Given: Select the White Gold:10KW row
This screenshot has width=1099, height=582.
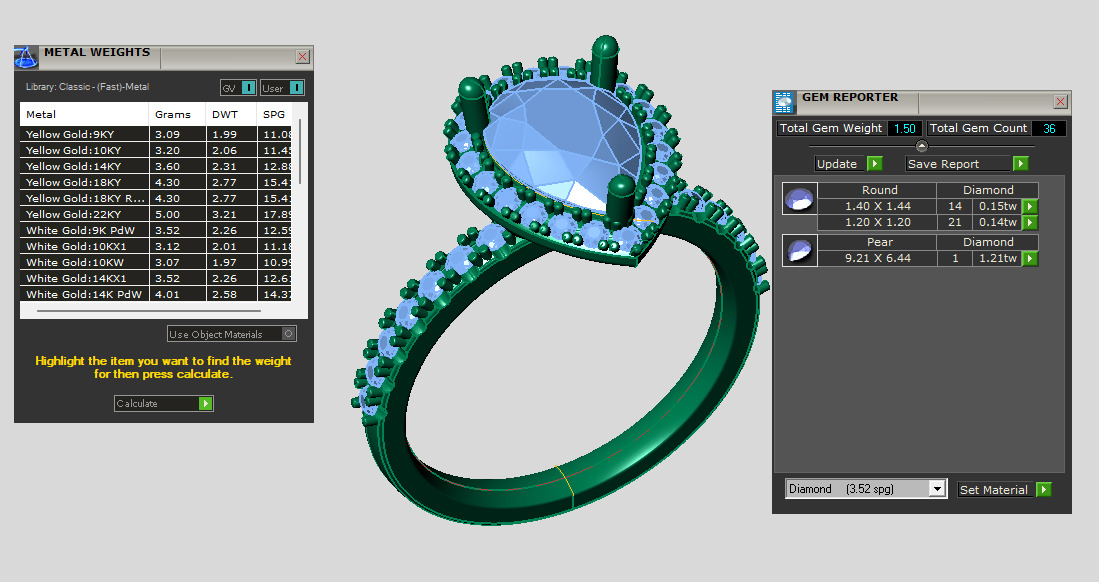Looking at the screenshot, I should [156, 262].
